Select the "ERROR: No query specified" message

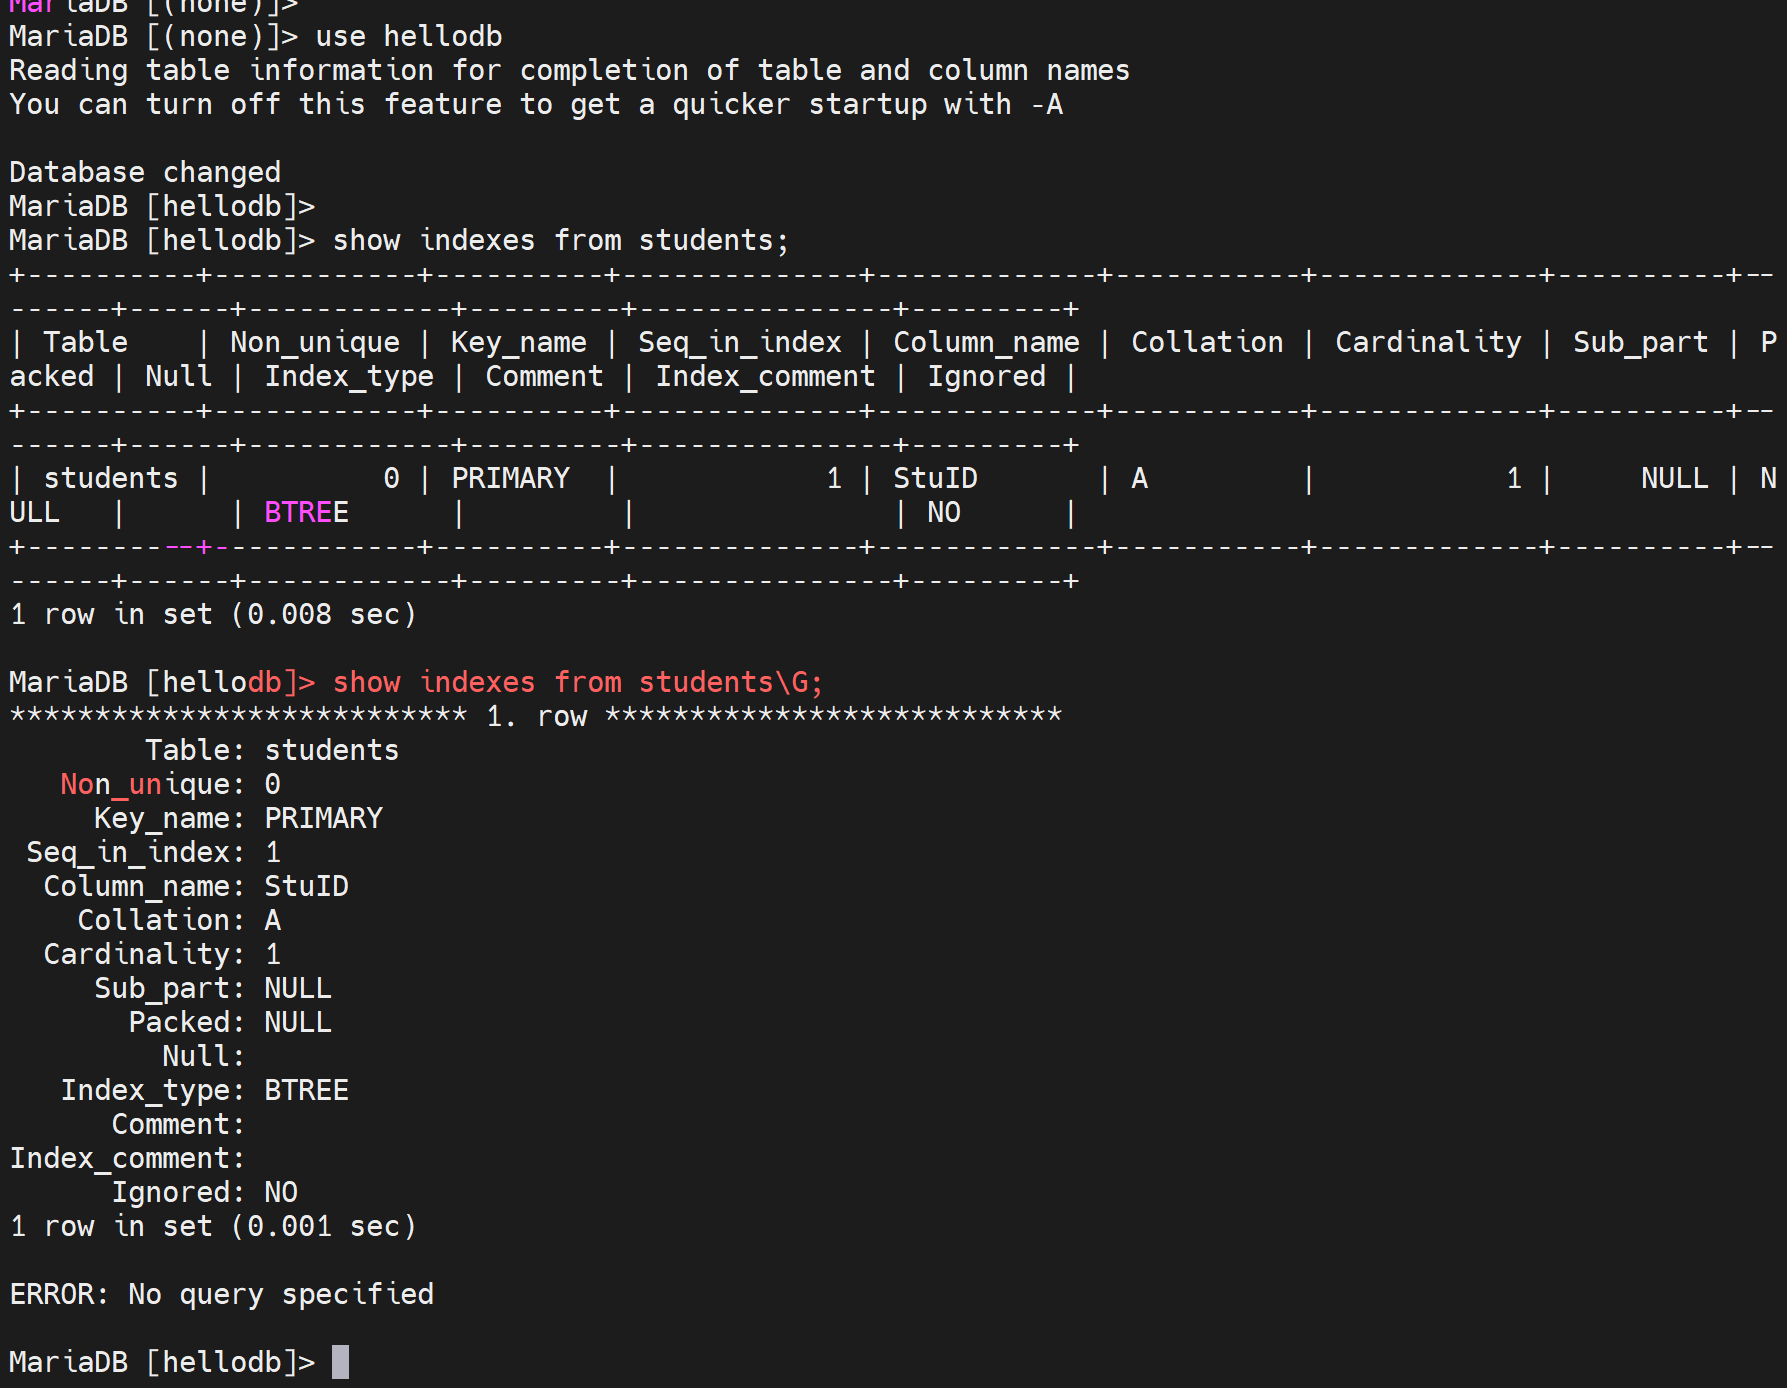tap(221, 1294)
